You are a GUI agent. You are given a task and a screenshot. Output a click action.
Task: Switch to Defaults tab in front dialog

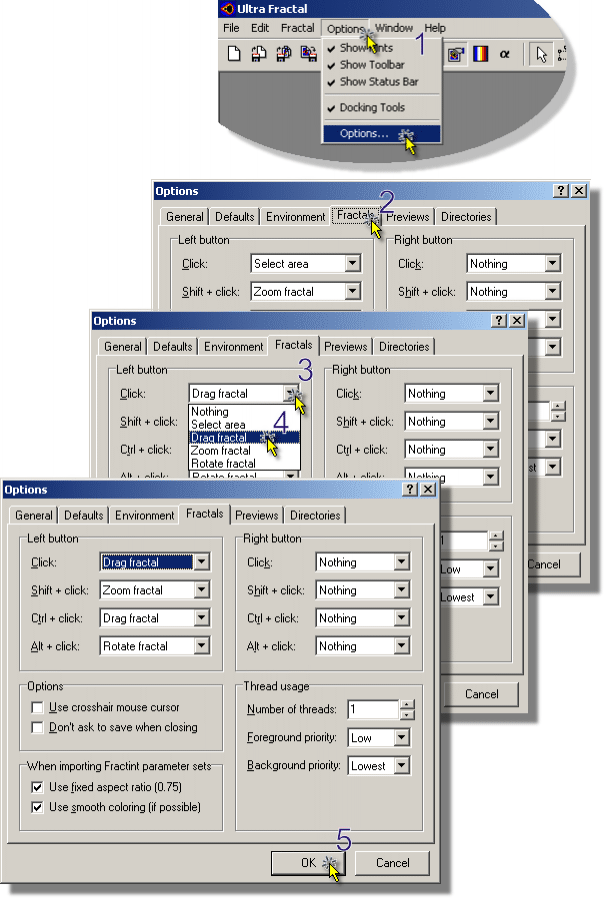click(x=84, y=515)
